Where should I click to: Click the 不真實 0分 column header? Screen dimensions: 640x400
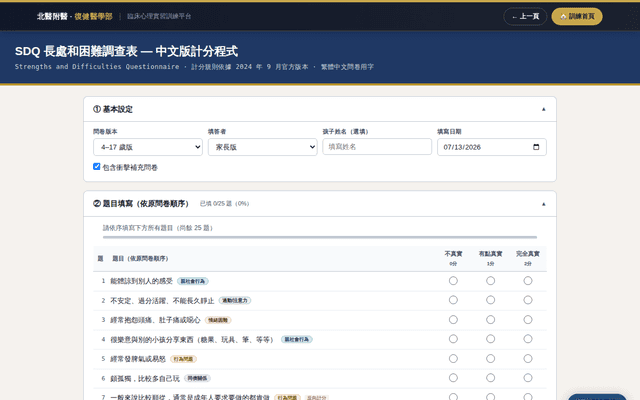point(453,258)
